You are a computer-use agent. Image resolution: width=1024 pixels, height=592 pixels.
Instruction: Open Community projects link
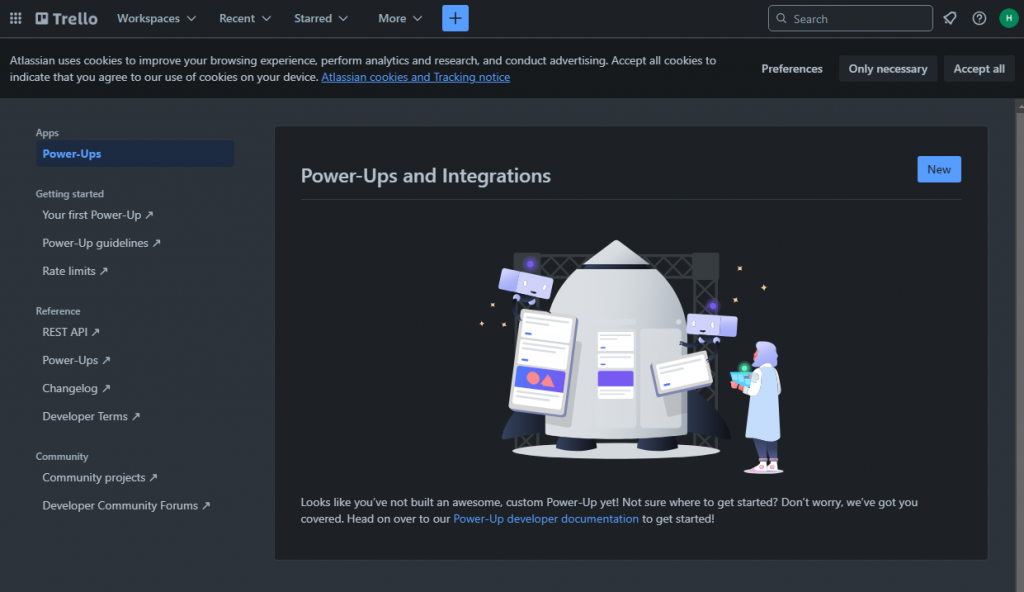(99, 478)
